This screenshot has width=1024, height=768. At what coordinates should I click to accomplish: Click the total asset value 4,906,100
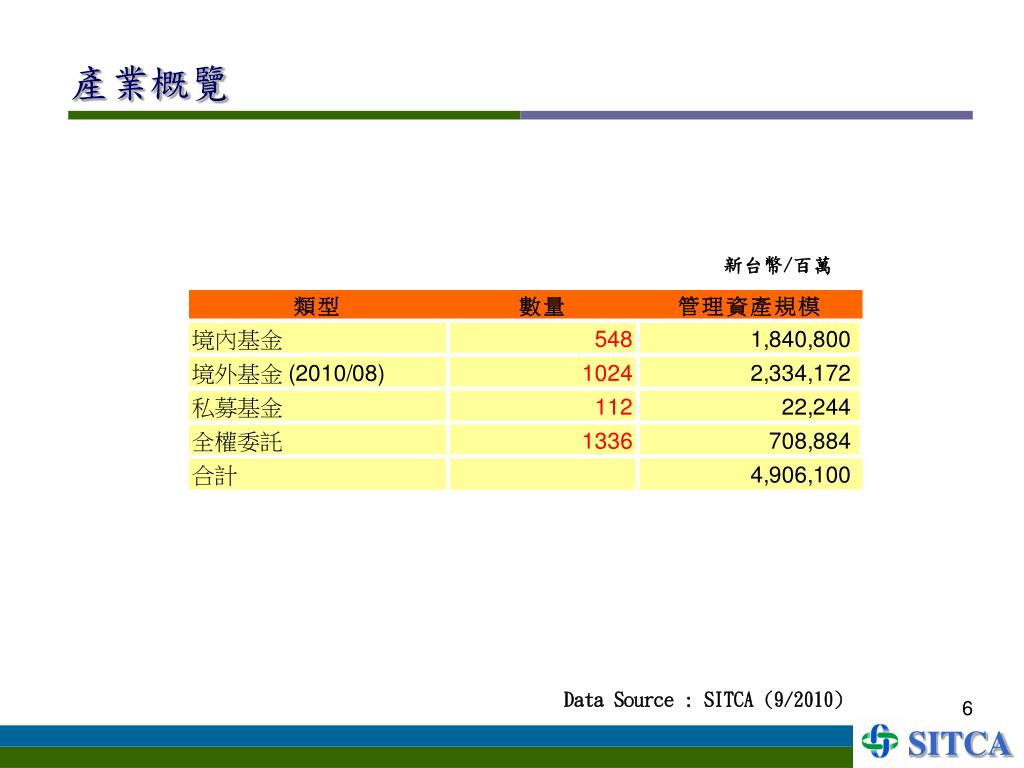point(801,475)
